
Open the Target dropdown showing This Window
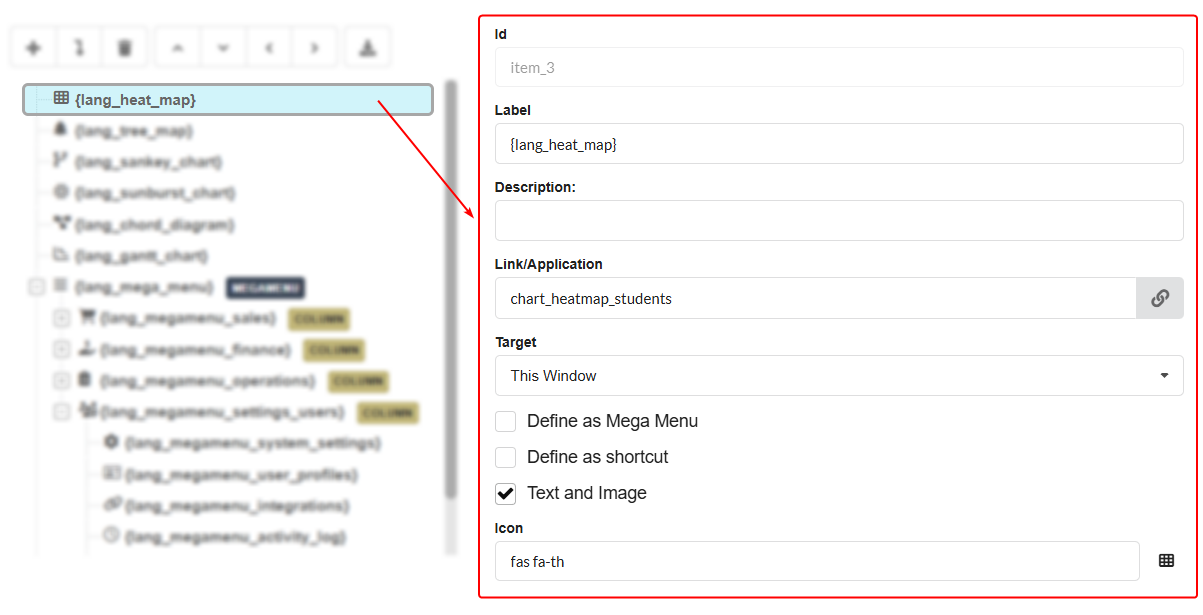pos(838,376)
